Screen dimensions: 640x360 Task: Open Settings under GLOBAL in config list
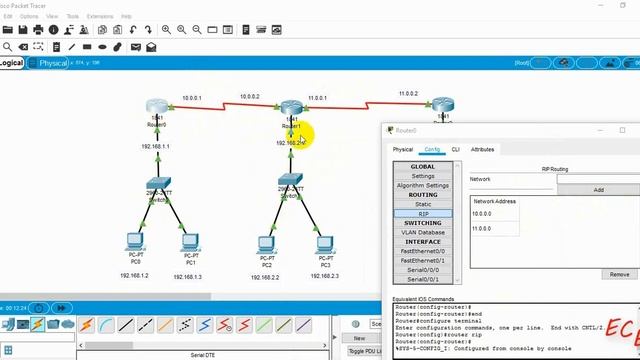coord(423,176)
